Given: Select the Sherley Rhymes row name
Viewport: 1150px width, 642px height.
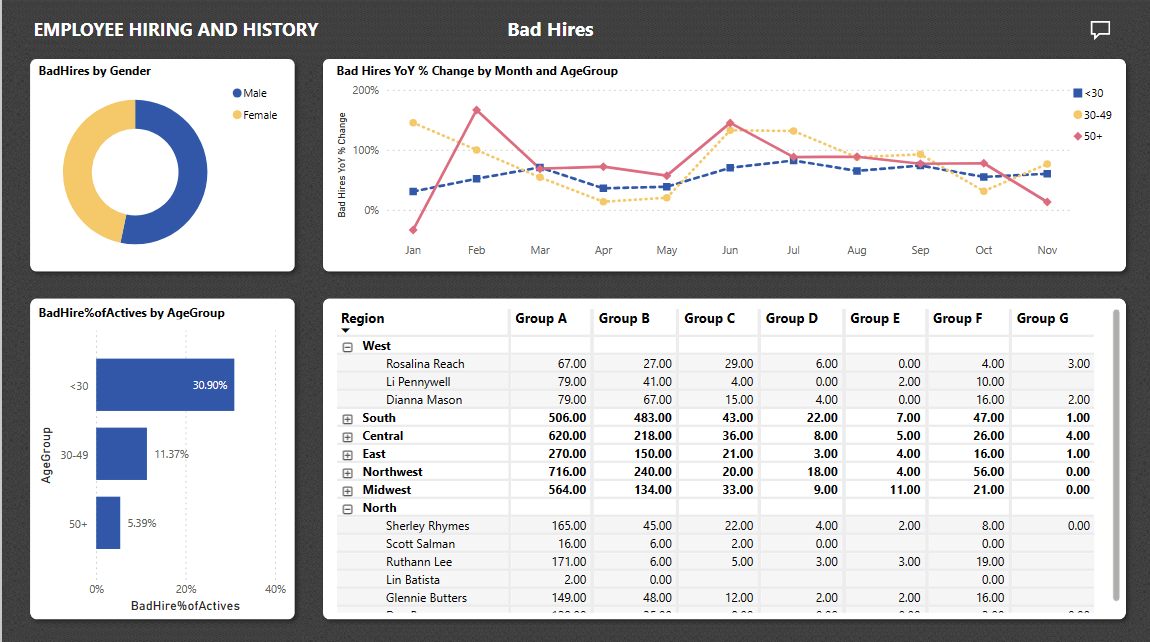Looking at the screenshot, I should point(427,526).
